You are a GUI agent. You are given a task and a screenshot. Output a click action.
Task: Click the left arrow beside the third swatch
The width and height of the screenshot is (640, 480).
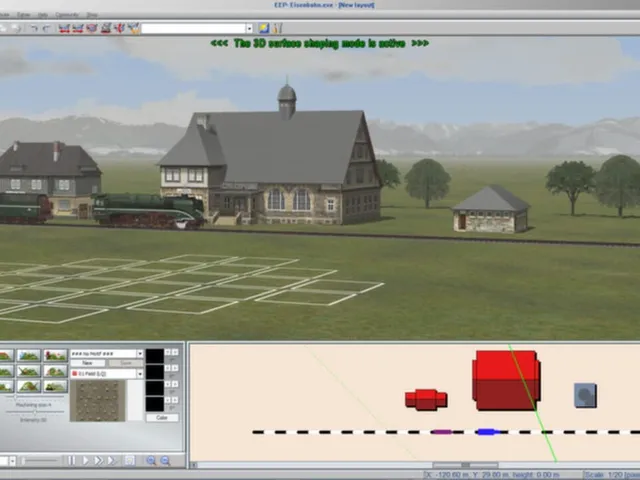click(x=168, y=384)
